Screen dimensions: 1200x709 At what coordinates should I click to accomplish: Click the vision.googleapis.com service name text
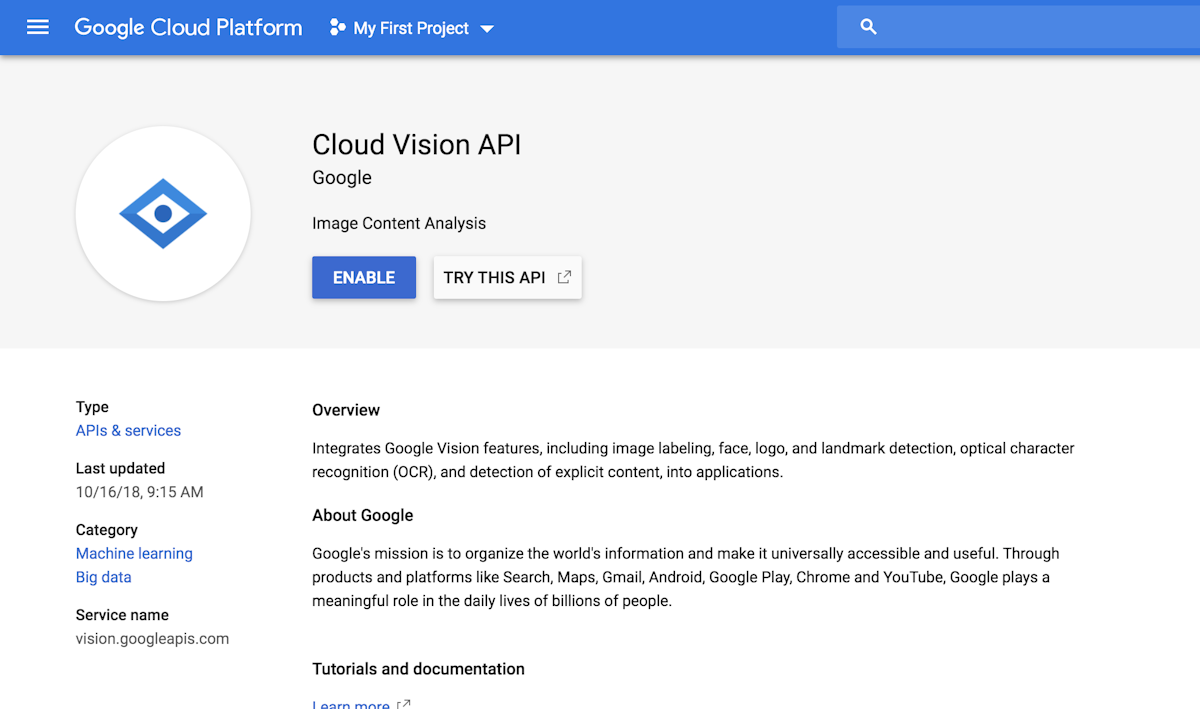point(152,638)
